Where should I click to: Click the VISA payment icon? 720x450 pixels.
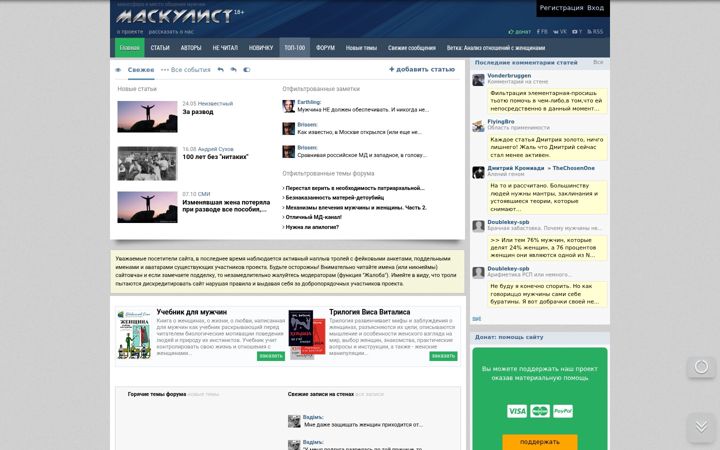(x=517, y=411)
